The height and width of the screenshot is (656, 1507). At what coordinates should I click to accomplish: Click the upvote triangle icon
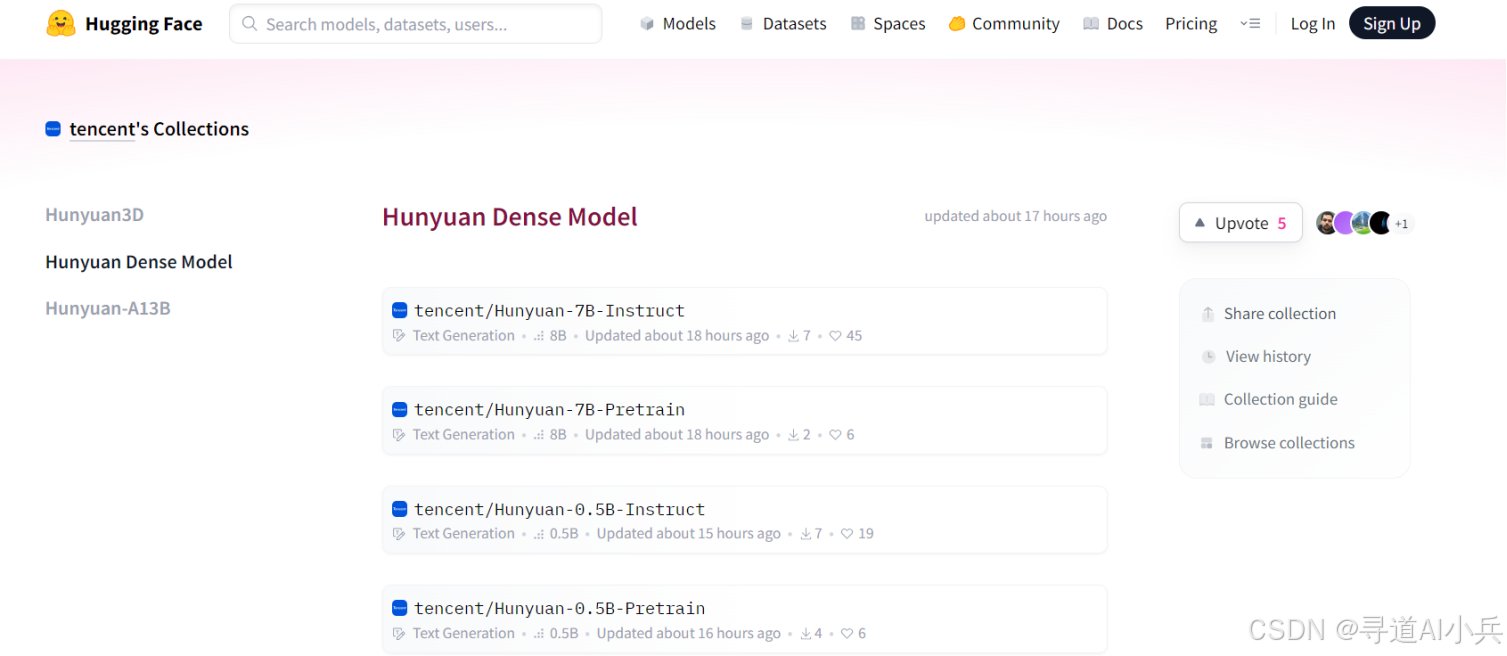click(x=1200, y=223)
